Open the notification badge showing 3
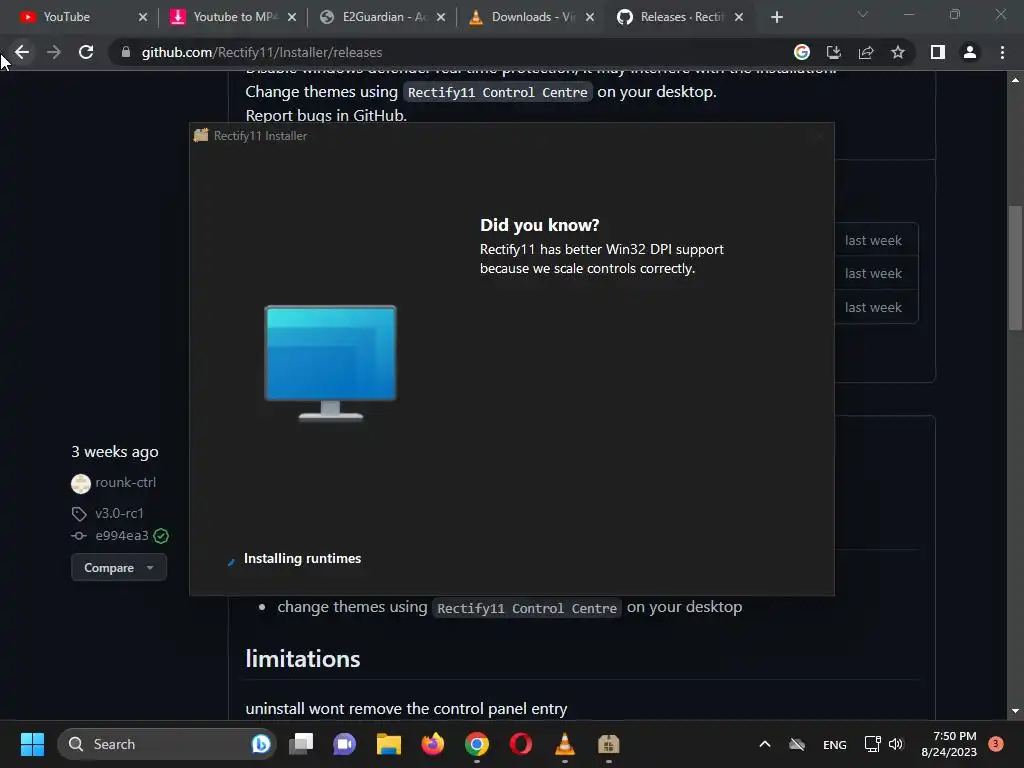This screenshot has width=1024, height=768. [x=996, y=744]
